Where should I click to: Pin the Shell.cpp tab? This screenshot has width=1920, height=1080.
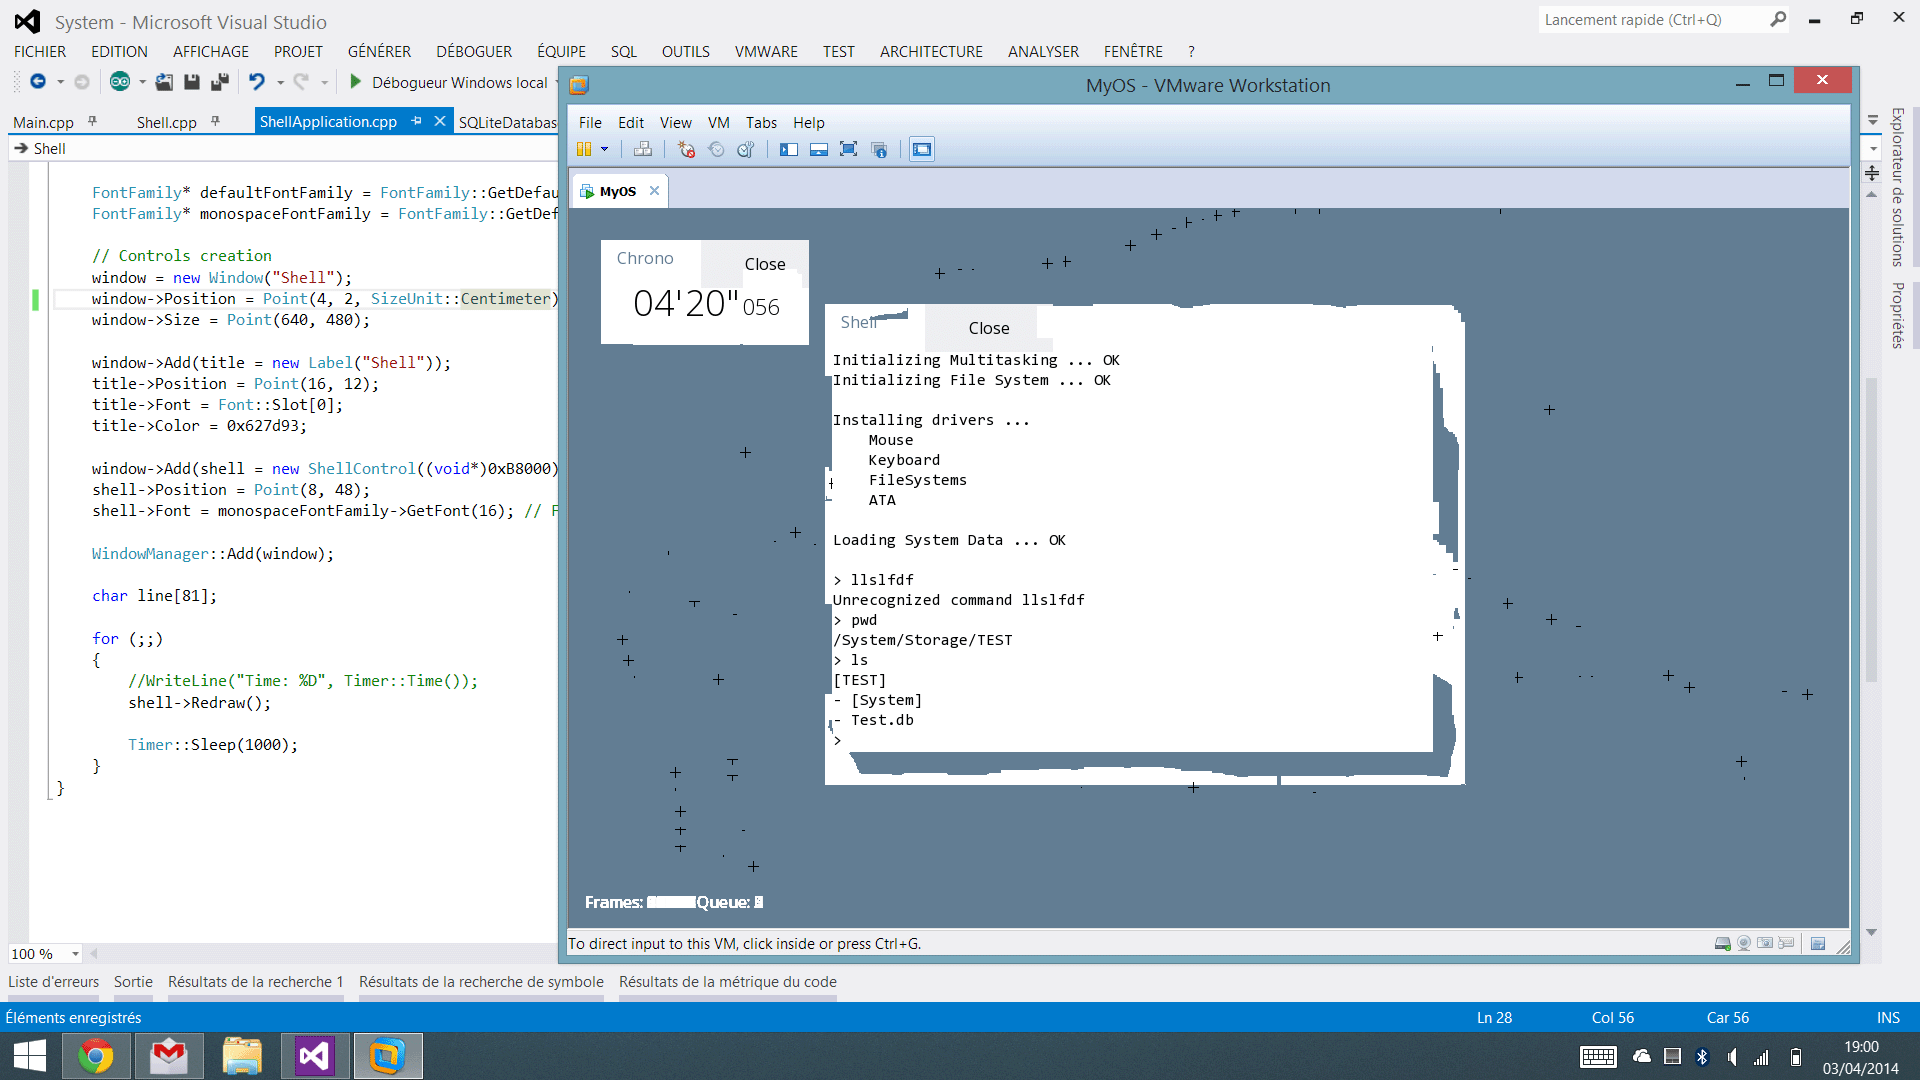point(215,121)
